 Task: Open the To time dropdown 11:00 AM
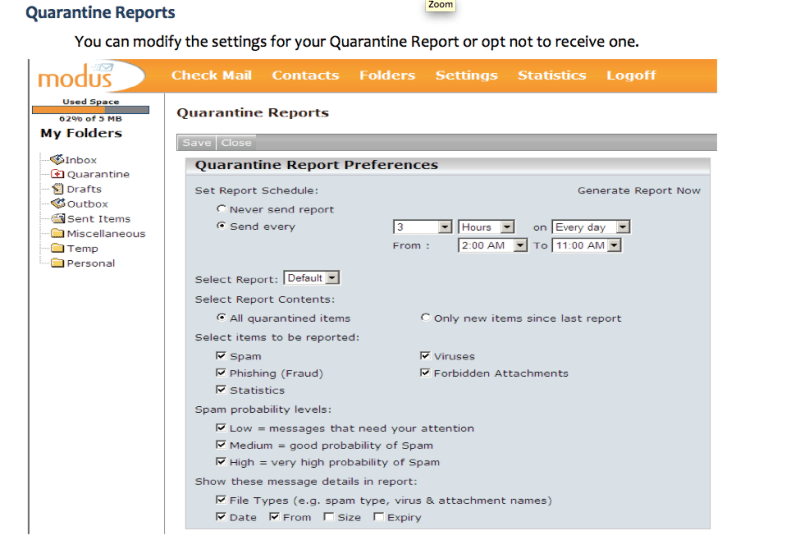[x=587, y=245]
